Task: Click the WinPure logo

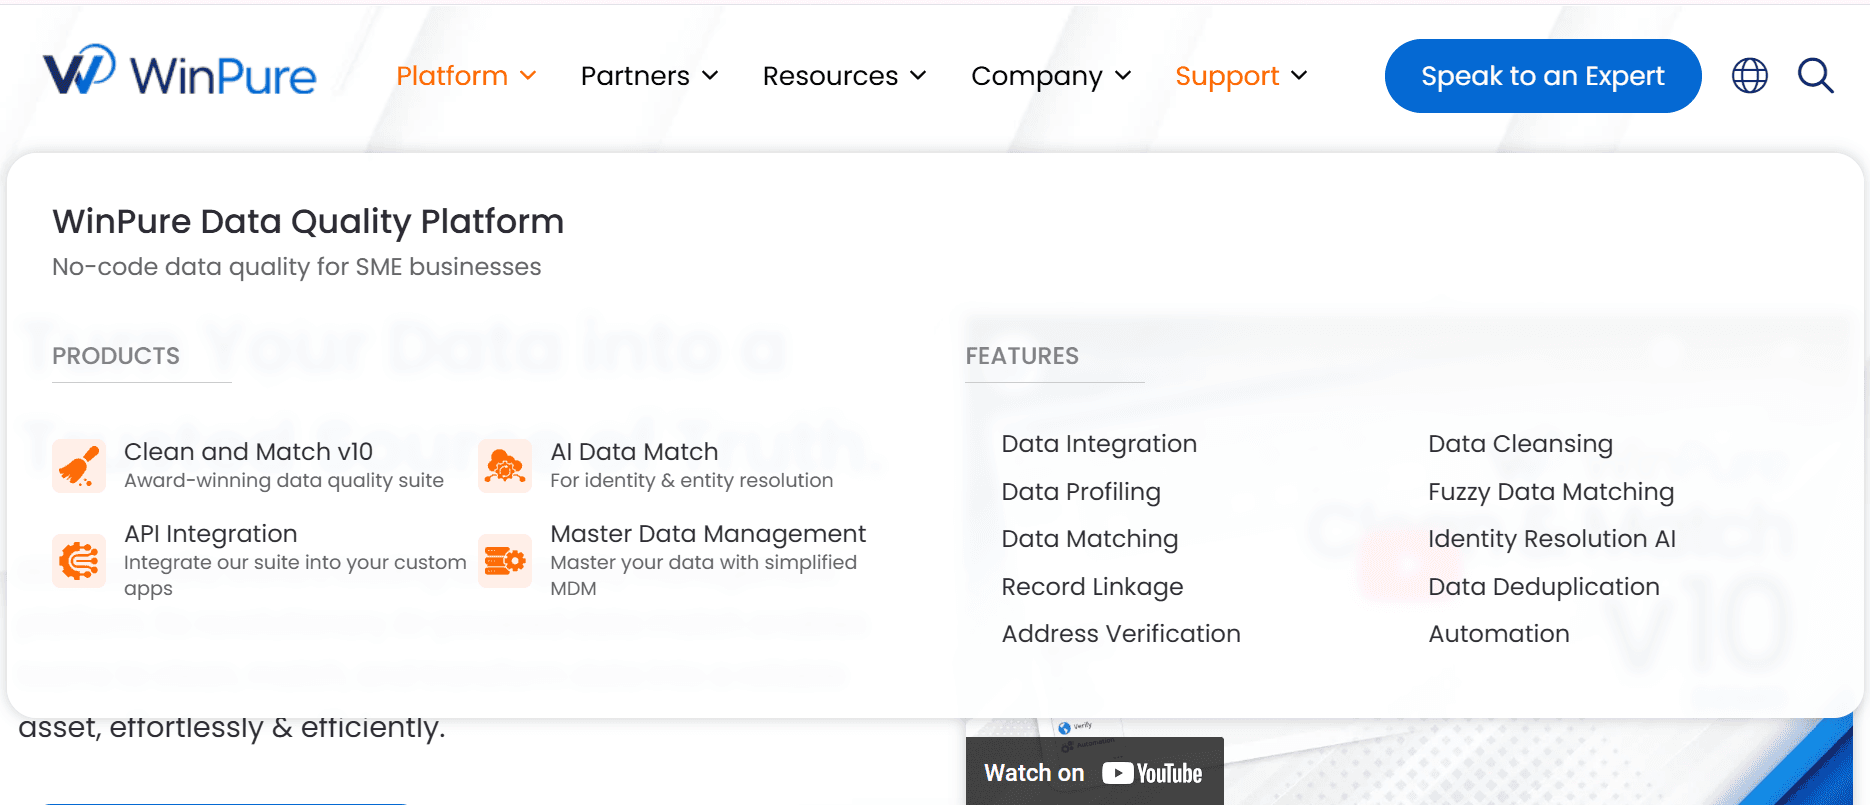Action: [180, 72]
